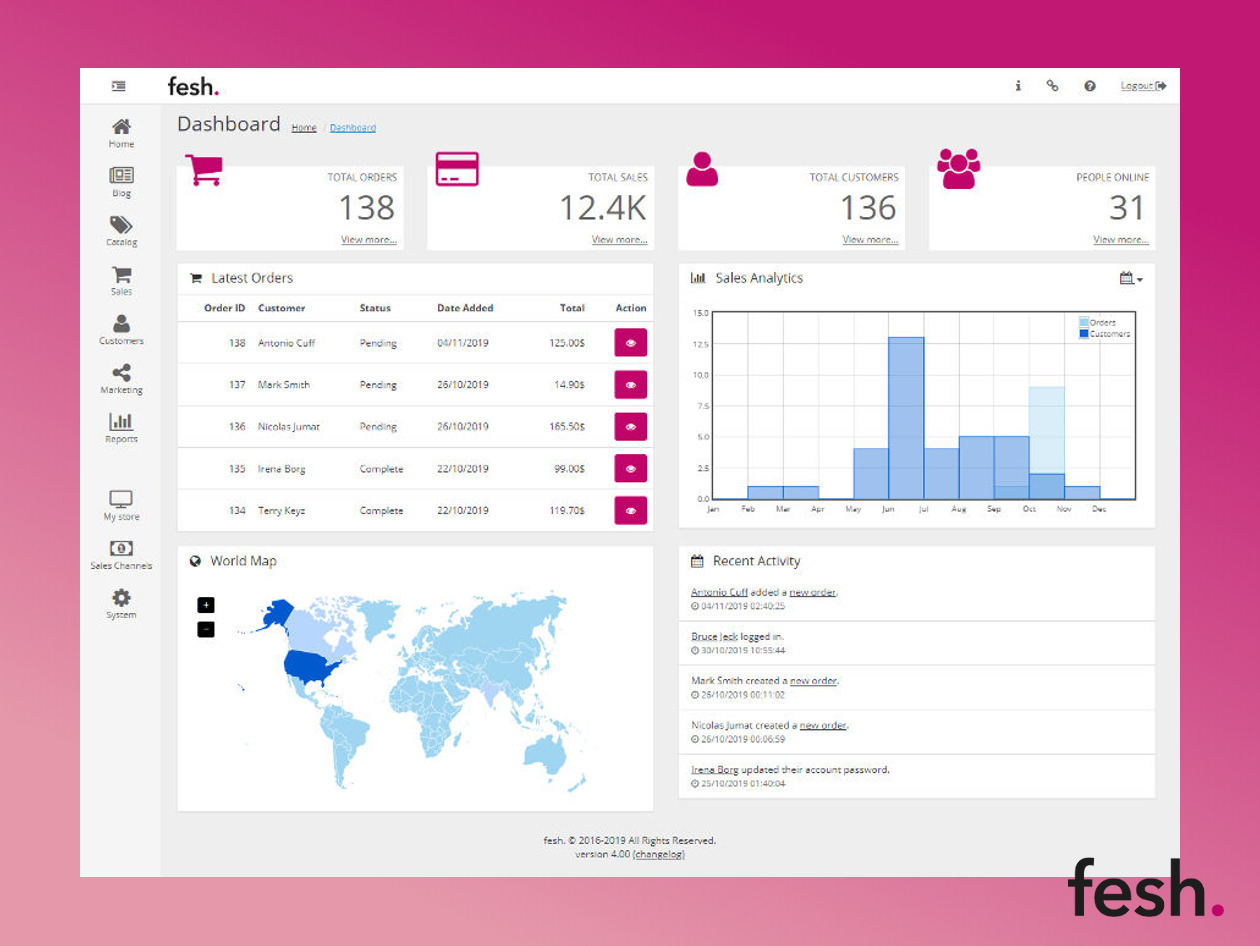Click the Logout link
Image resolution: width=1260 pixels, height=946 pixels.
point(1143,86)
